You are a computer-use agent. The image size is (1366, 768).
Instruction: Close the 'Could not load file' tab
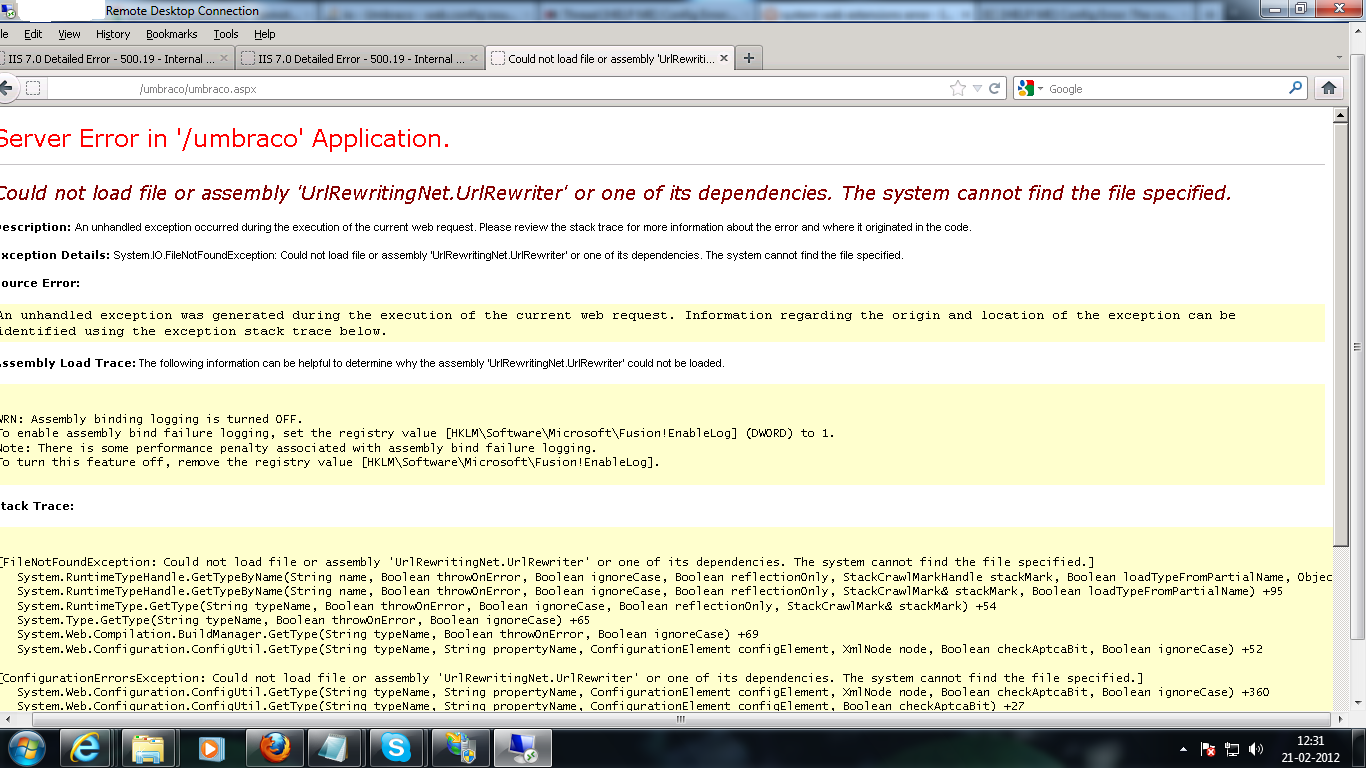(x=724, y=58)
